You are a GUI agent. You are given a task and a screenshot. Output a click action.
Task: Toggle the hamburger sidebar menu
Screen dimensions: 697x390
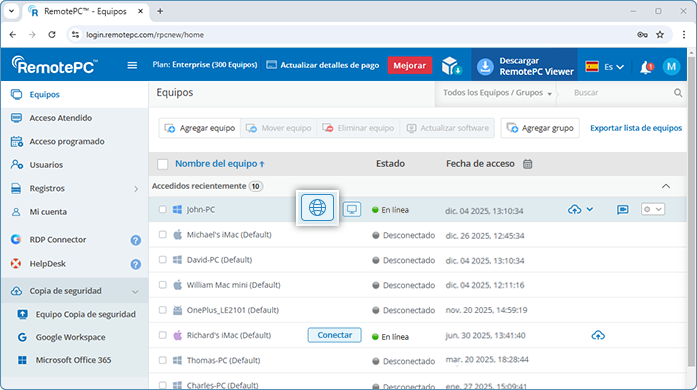tap(132, 65)
